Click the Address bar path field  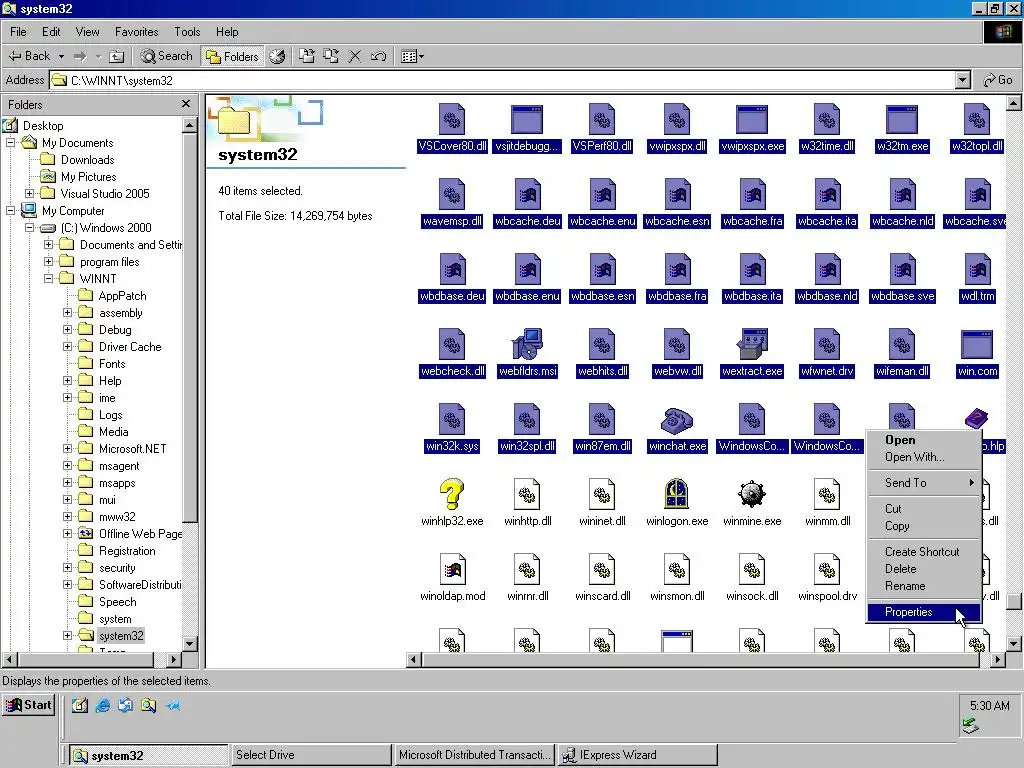503,80
